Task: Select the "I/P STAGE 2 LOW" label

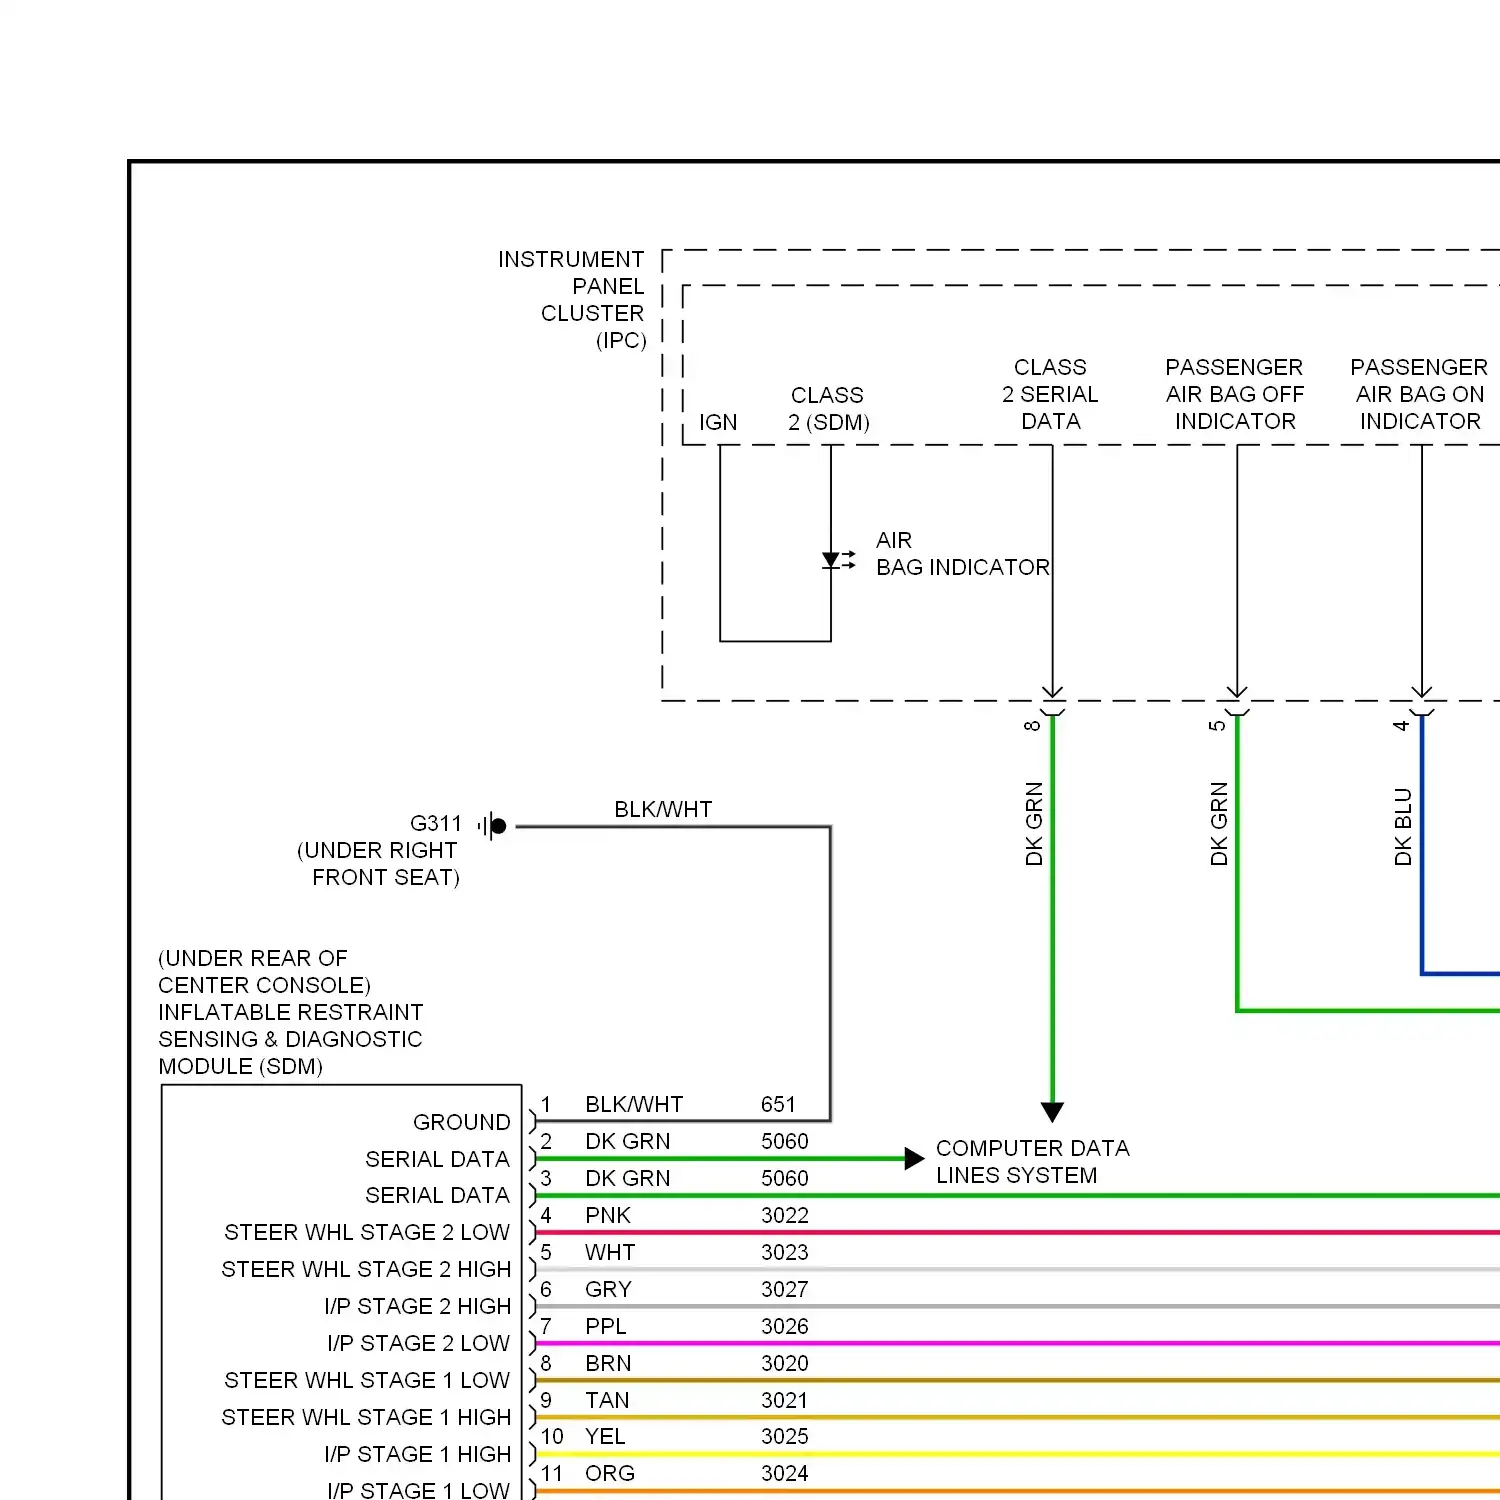Action: coord(419,1343)
